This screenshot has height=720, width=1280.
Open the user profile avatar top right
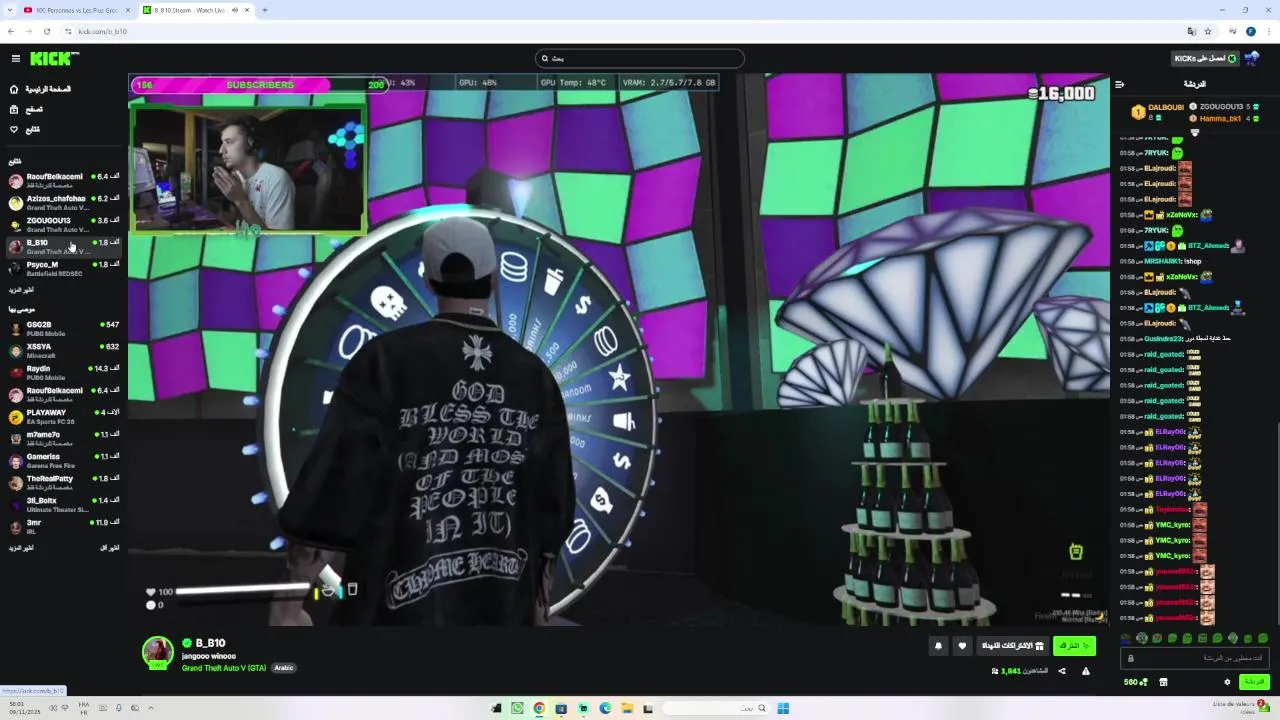(1252, 58)
